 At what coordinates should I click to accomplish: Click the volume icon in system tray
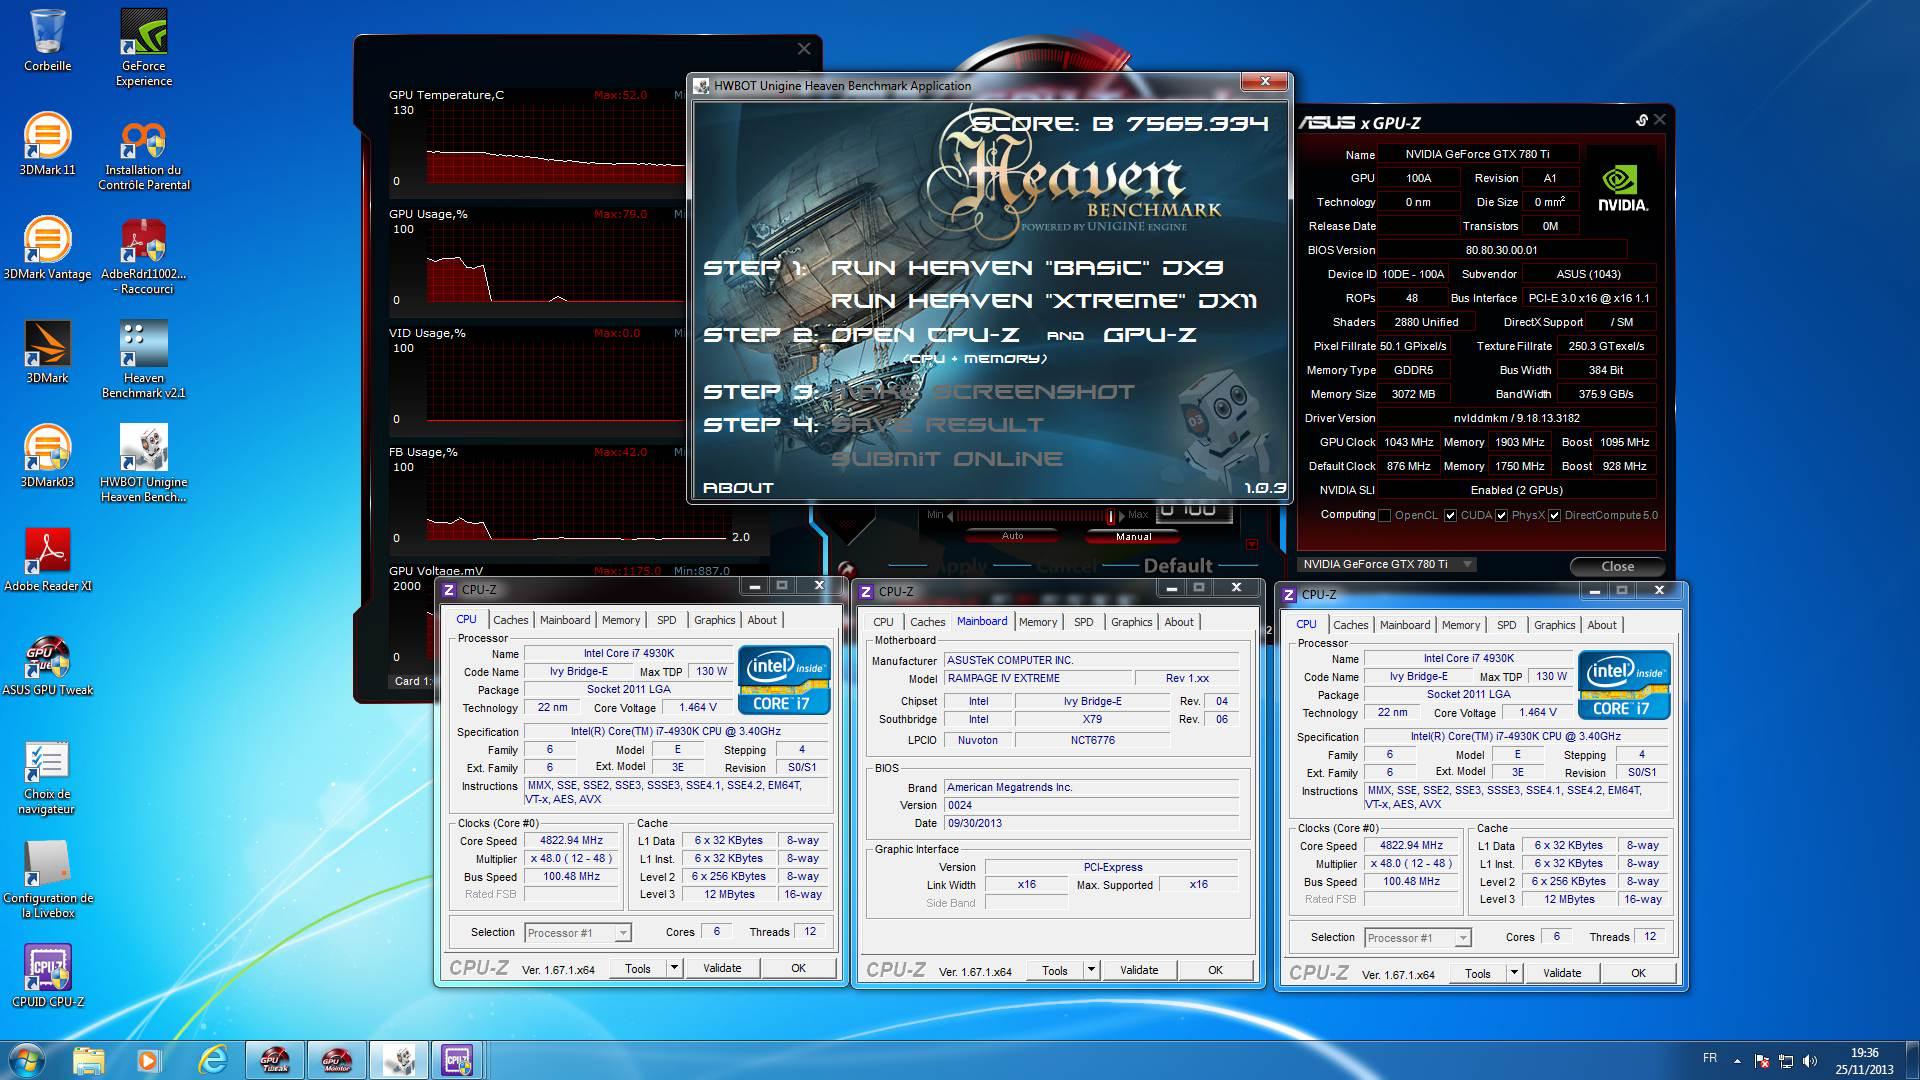click(x=1809, y=1061)
